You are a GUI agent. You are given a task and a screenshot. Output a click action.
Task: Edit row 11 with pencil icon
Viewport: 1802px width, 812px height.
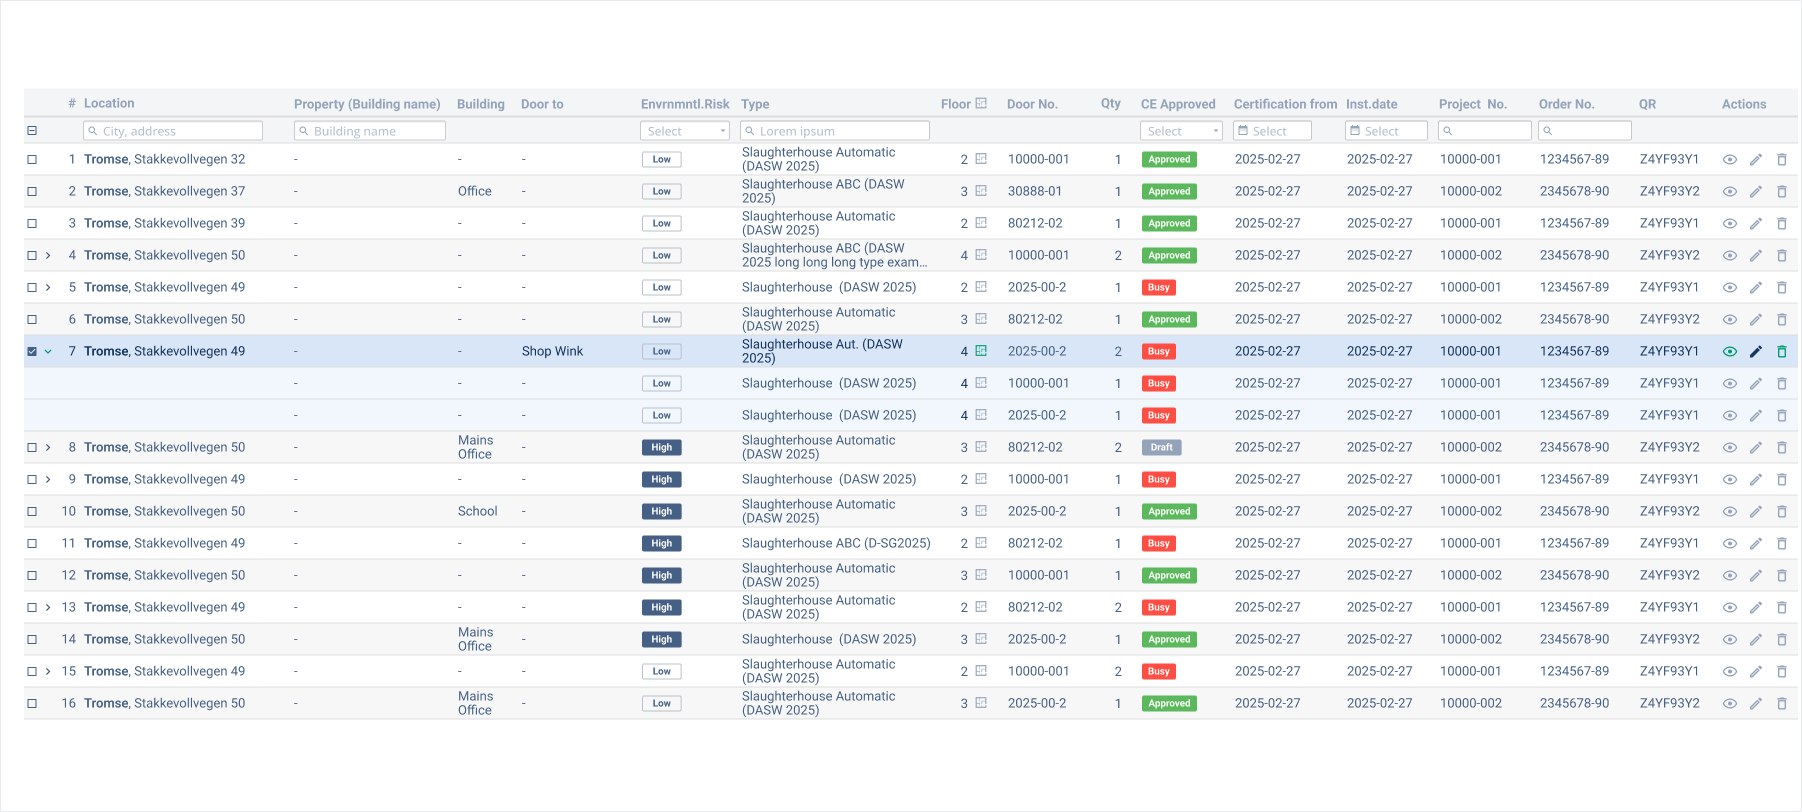point(1755,543)
